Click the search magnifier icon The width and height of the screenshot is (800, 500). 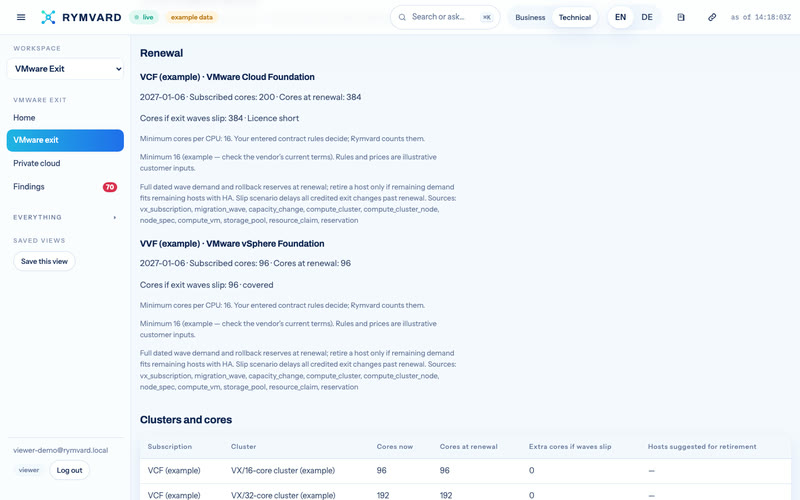click(402, 17)
